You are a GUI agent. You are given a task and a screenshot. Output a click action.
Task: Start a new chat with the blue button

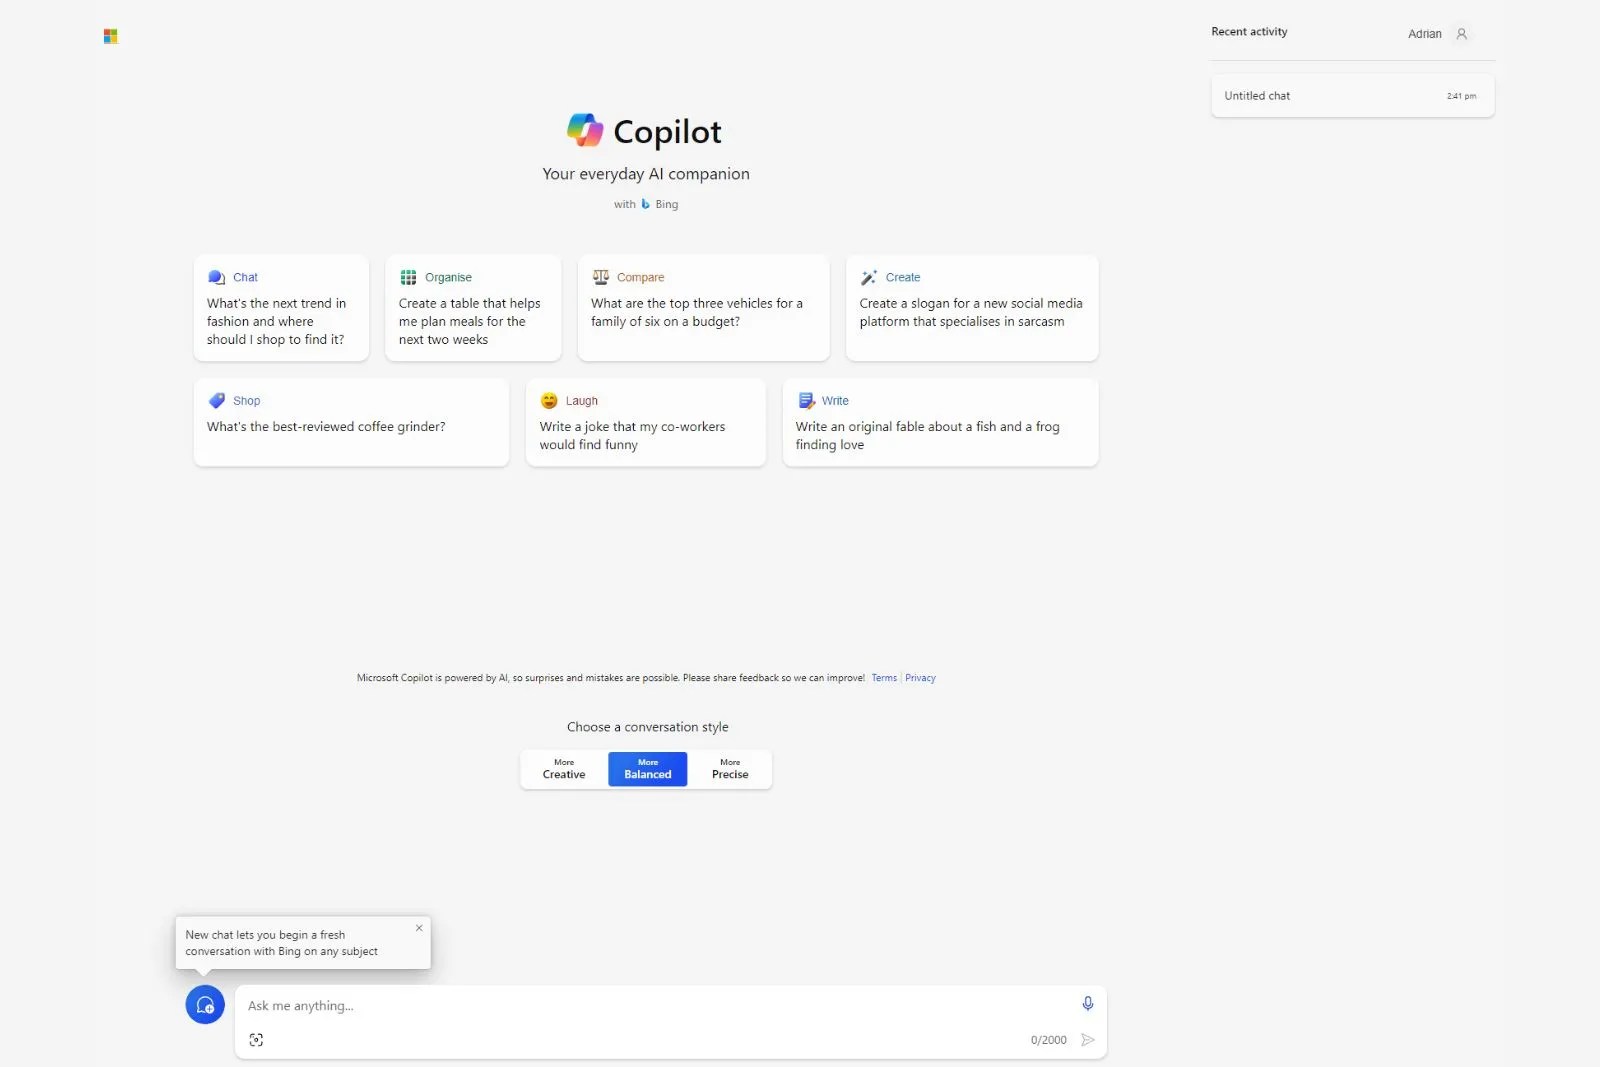205,1004
